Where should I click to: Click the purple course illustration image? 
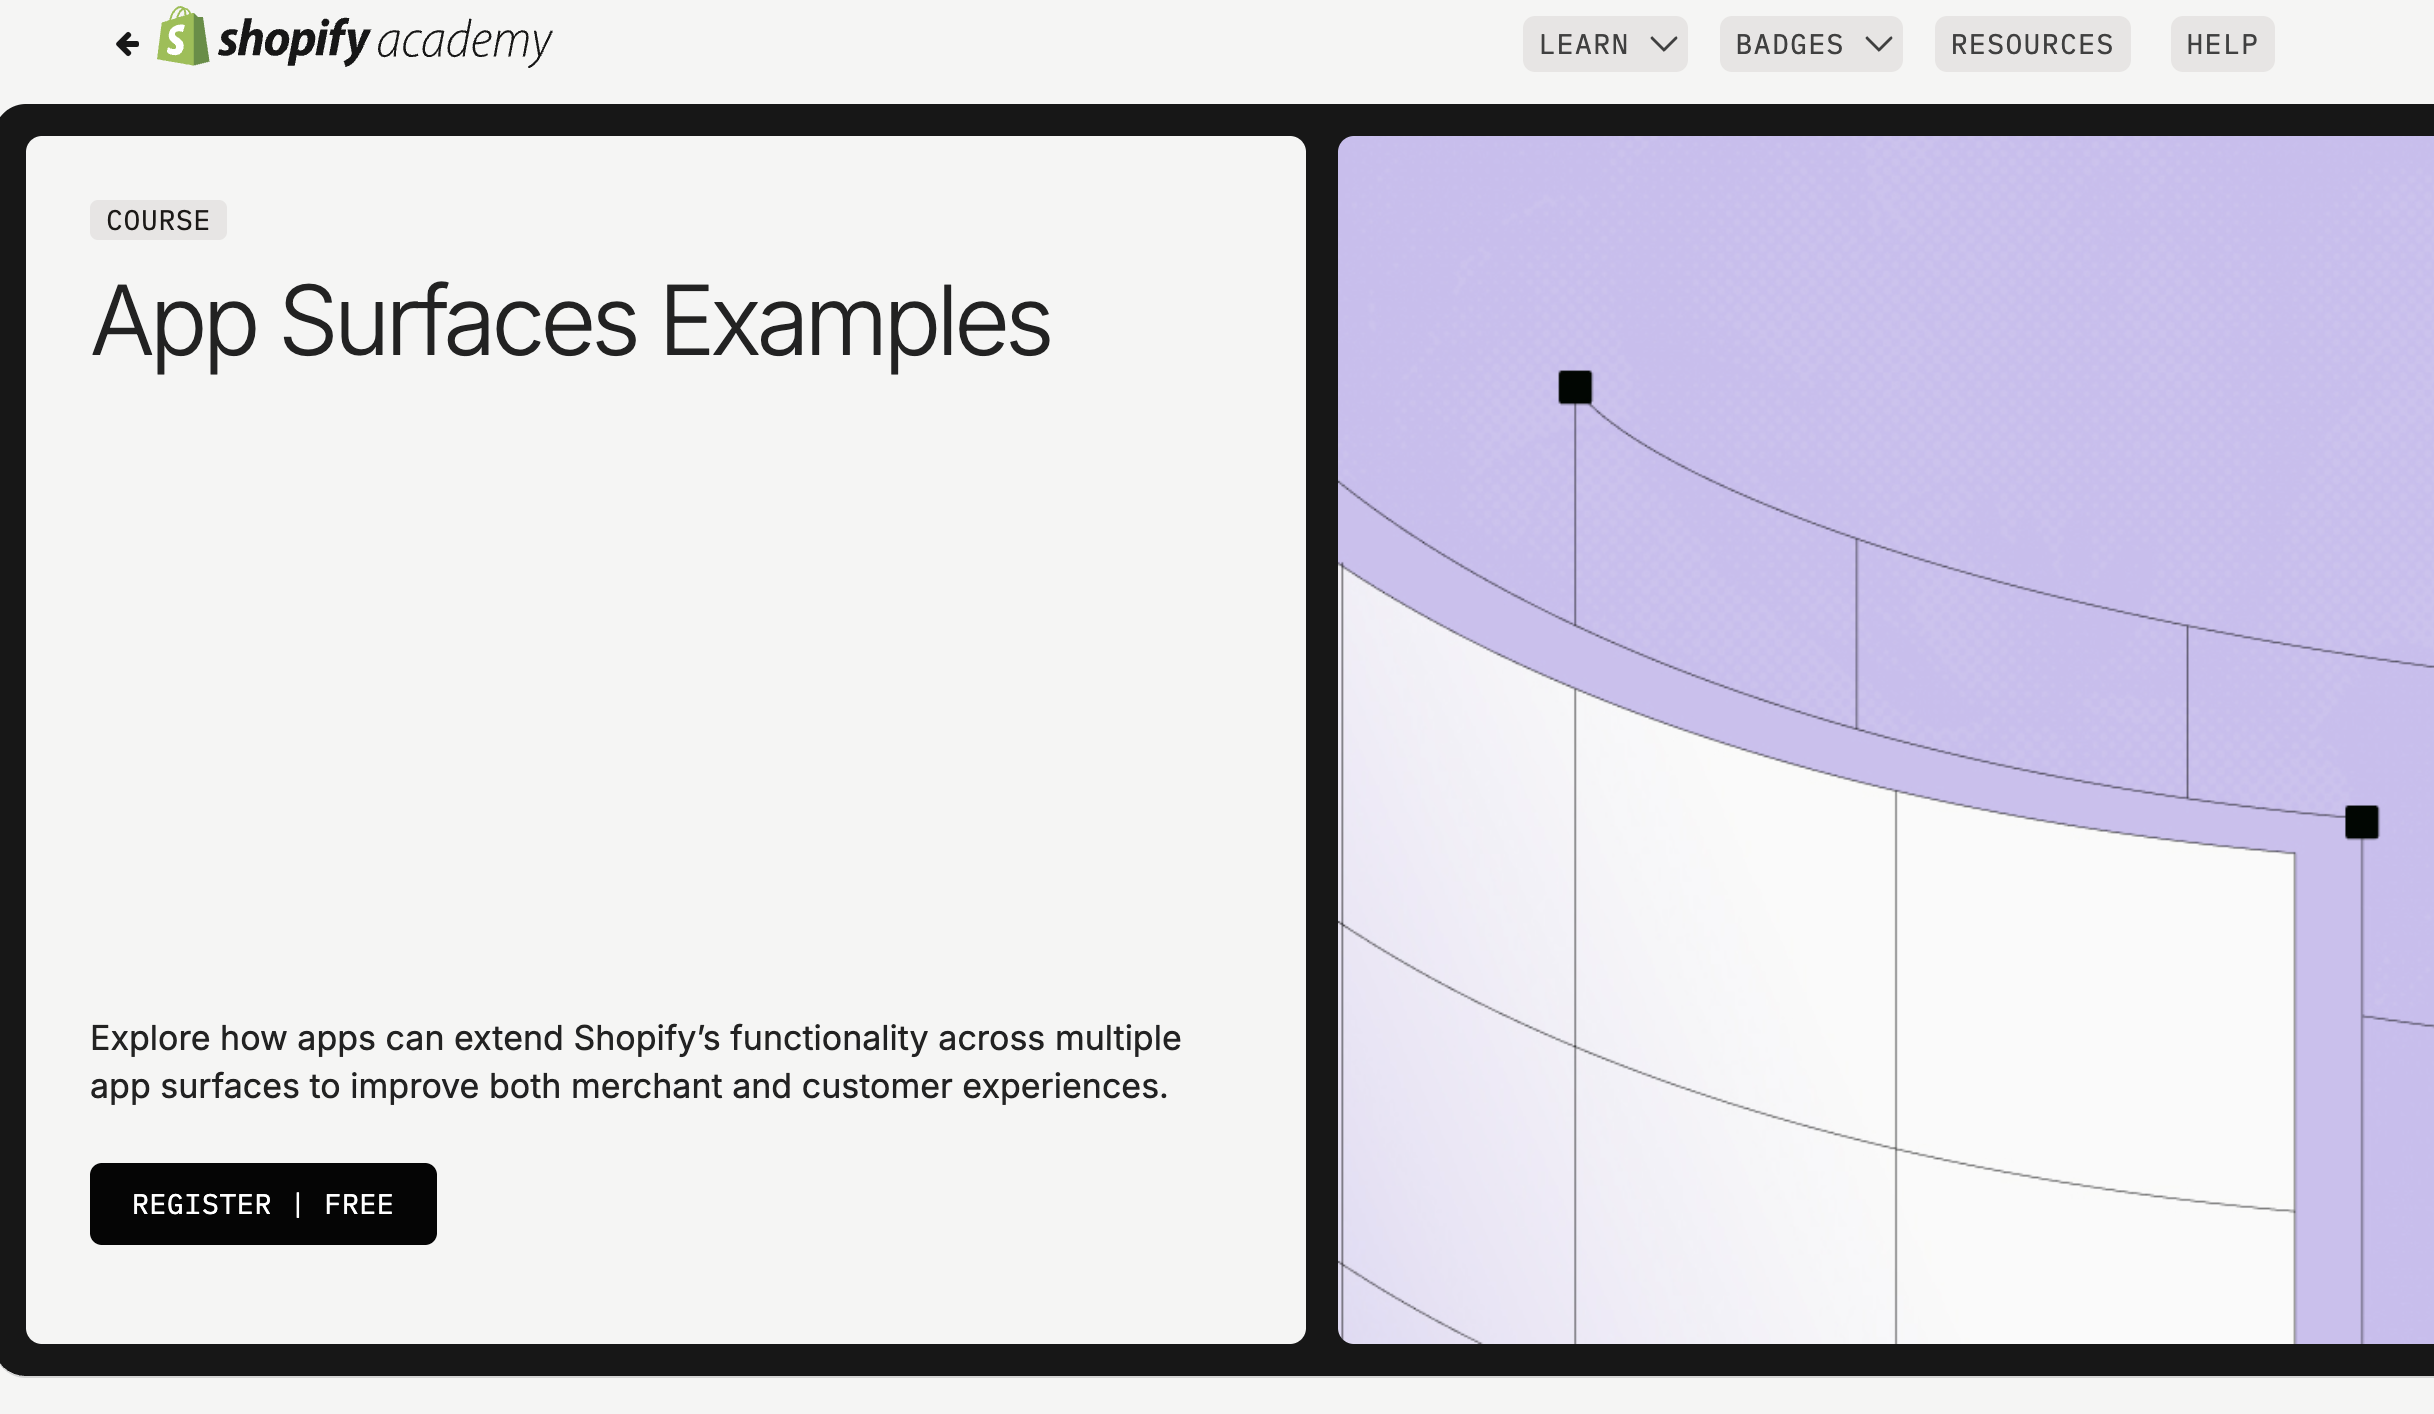(x=1886, y=740)
